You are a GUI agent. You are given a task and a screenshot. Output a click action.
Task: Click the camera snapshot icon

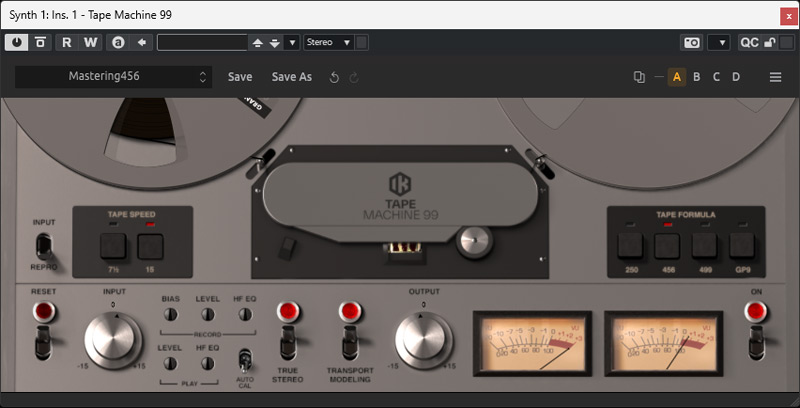[691, 42]
